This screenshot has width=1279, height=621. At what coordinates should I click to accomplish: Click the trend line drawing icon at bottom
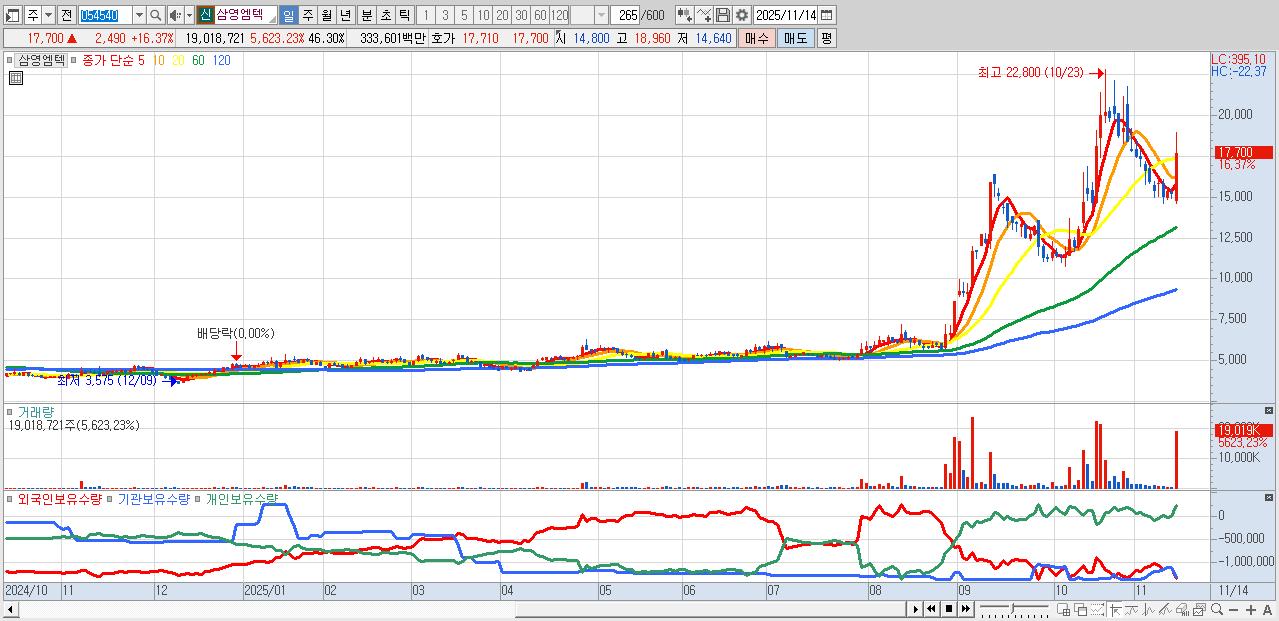1132,609
